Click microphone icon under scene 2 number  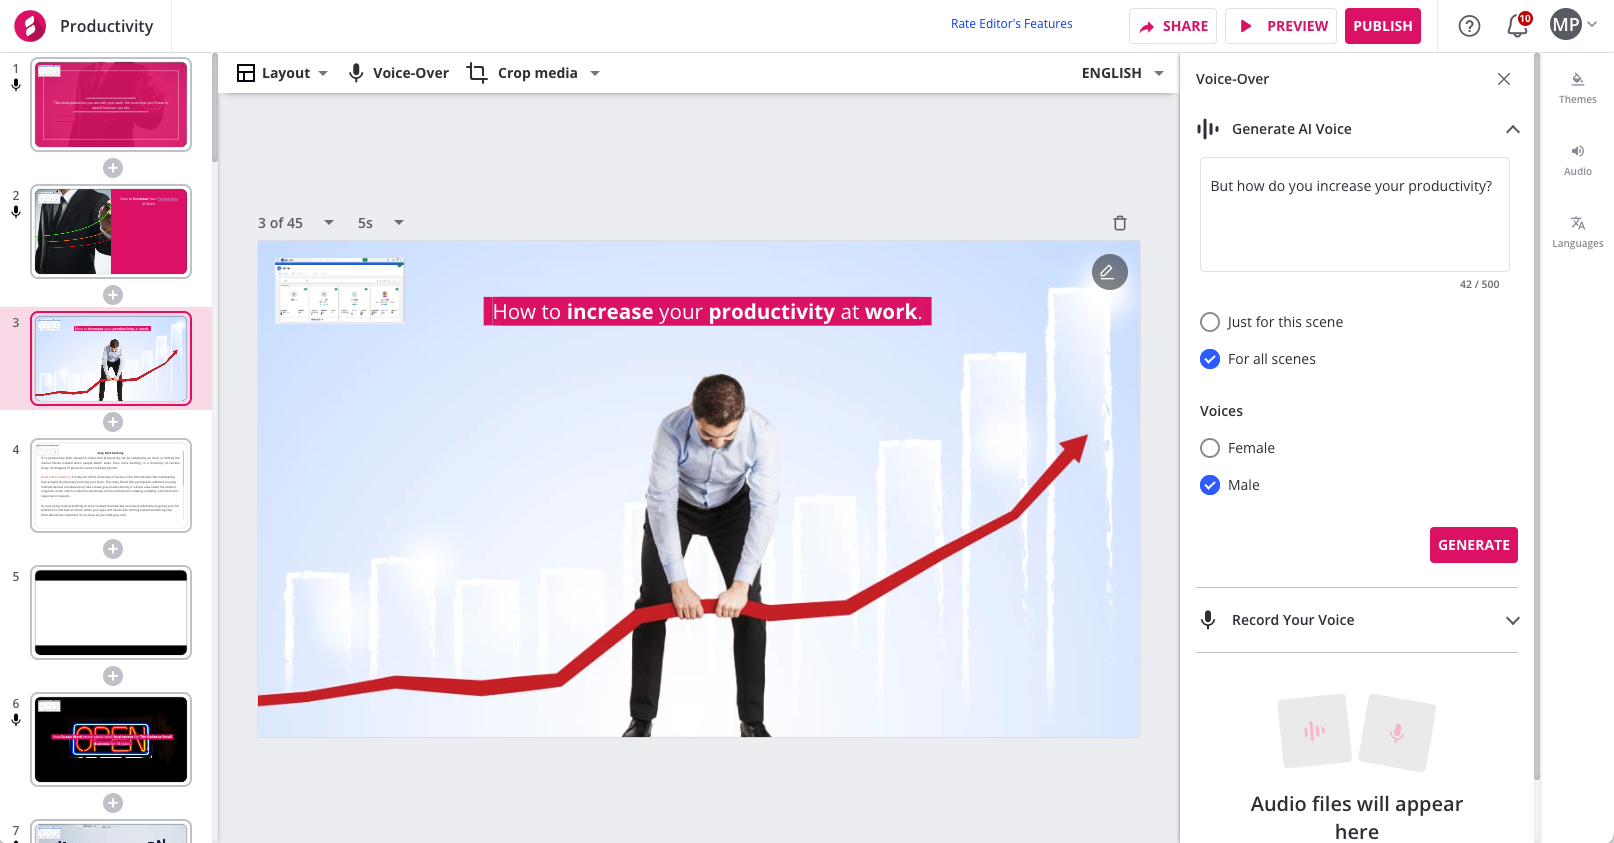pos(16,212)
